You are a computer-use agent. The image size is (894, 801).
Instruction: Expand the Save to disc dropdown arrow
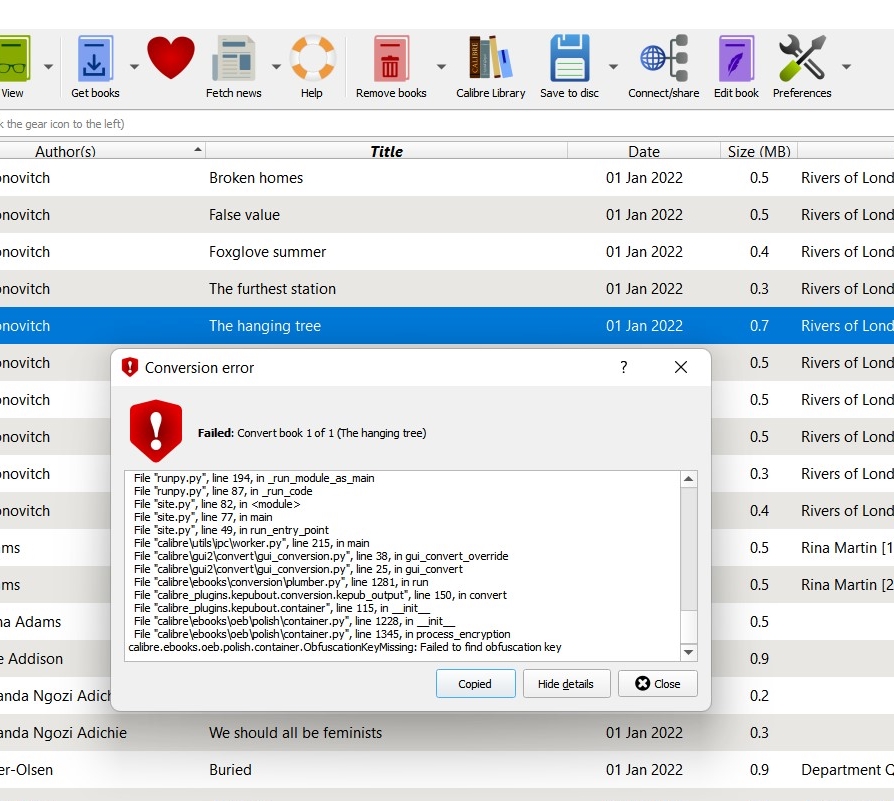point(613,67)
